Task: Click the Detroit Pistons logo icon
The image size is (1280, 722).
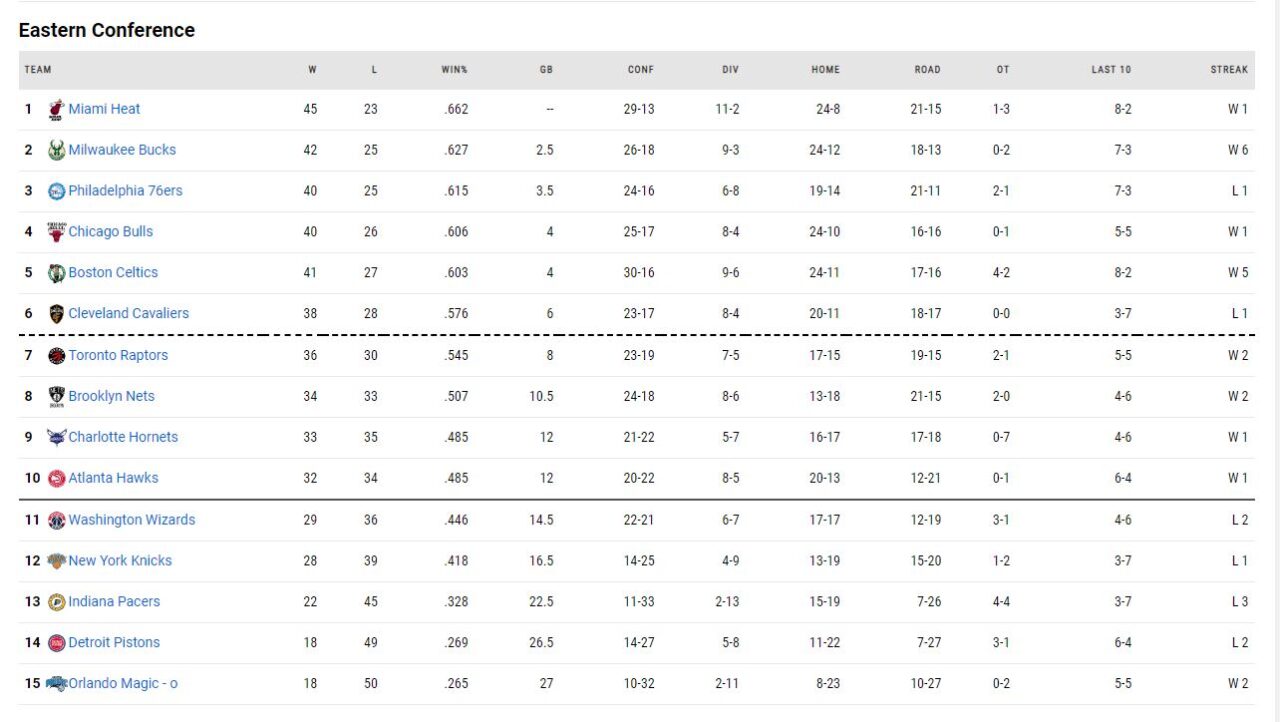Action: (56, 643)
